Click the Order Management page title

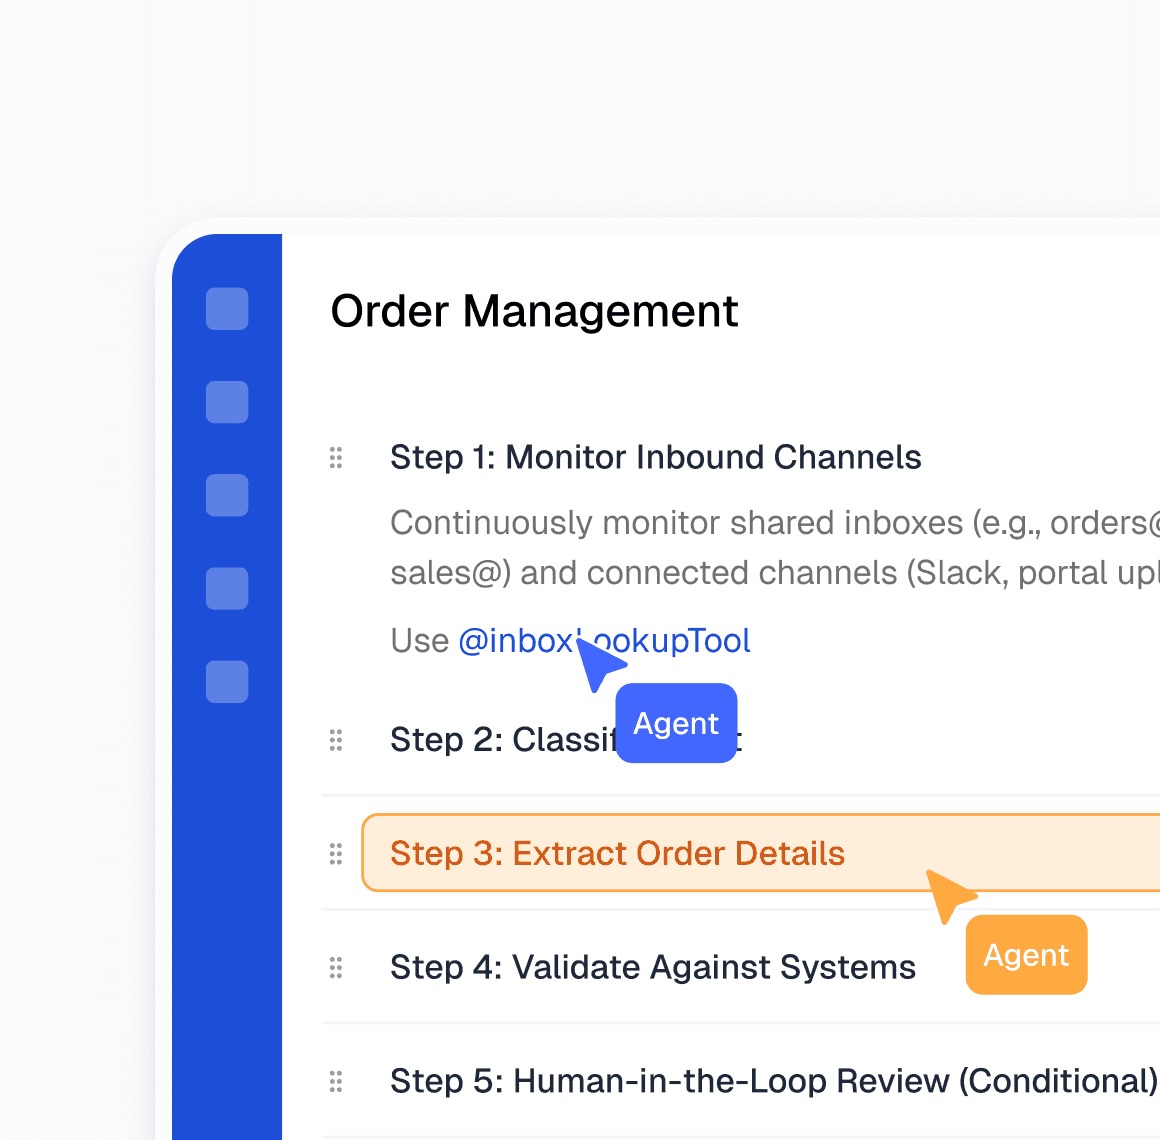[534, 311]
